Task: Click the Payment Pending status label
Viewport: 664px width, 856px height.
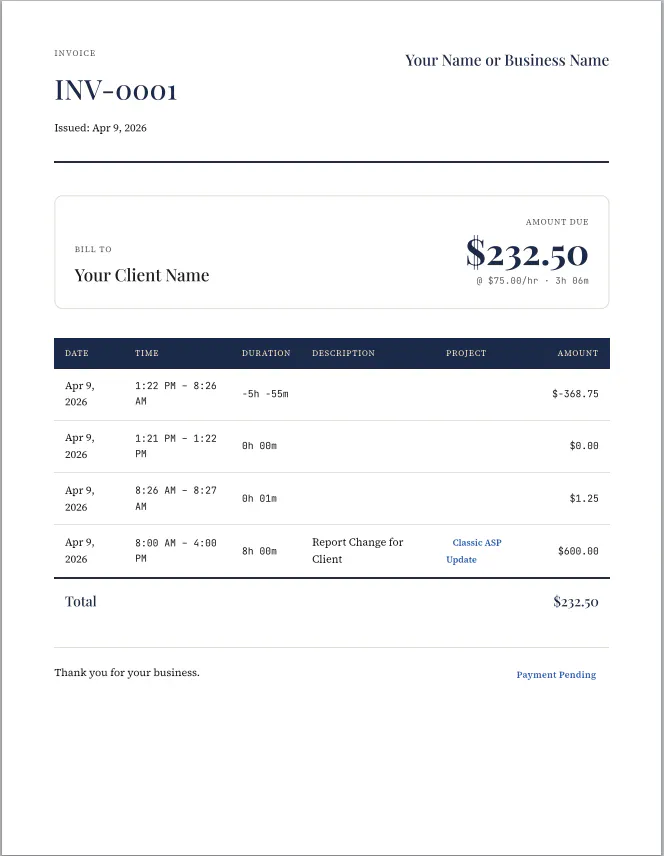Action: 556,675
